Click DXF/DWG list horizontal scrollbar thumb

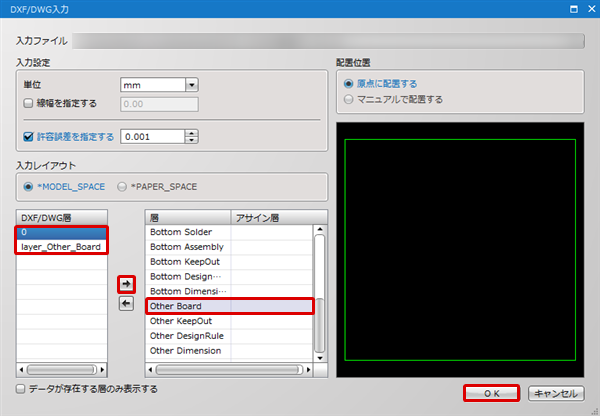pos(62,370)
